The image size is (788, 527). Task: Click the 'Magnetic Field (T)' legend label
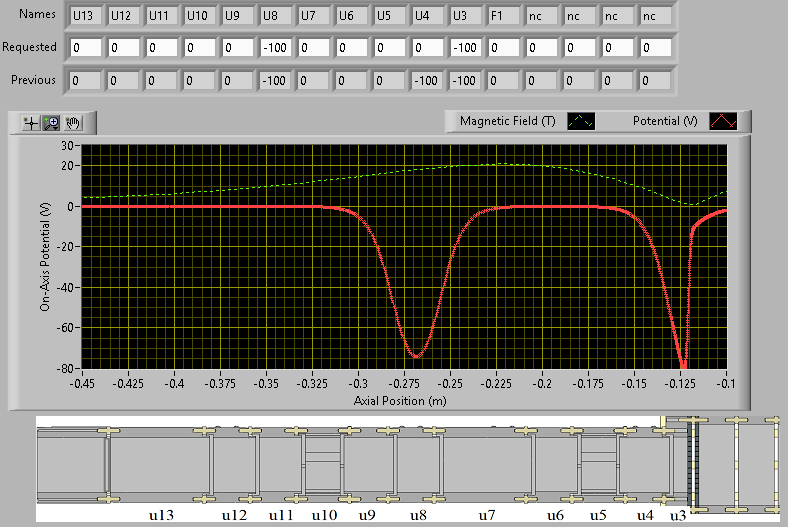pyautogui.click(x=508, y=121)
